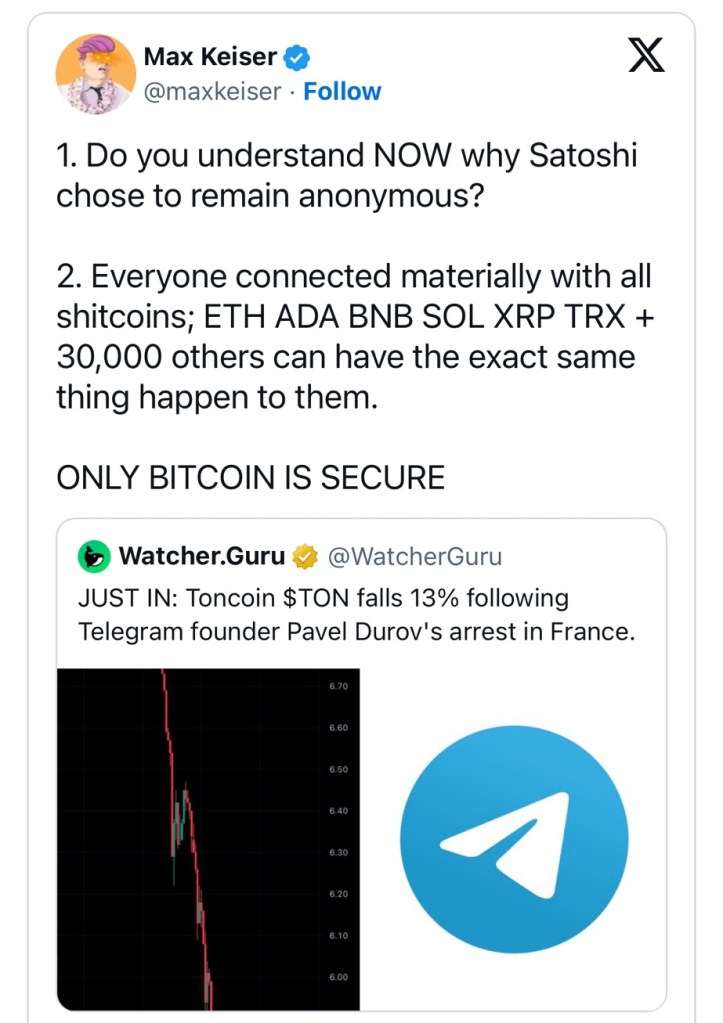Click the gold verified badge beside Watcher.Guru
This screenshot has height=1023, width=723.
tap(305, 556)
